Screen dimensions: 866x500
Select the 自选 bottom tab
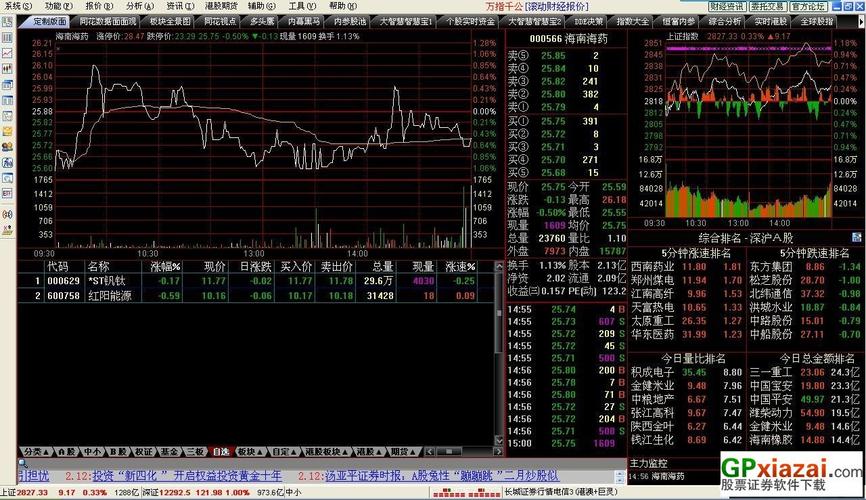[221, 452]
